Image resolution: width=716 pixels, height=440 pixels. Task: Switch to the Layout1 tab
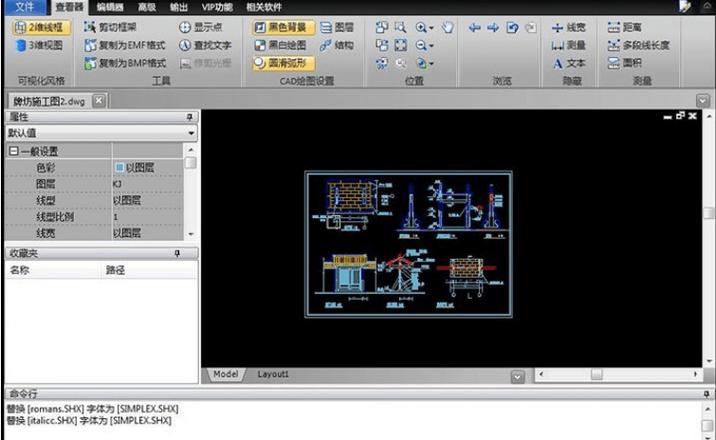pos(273,374)
